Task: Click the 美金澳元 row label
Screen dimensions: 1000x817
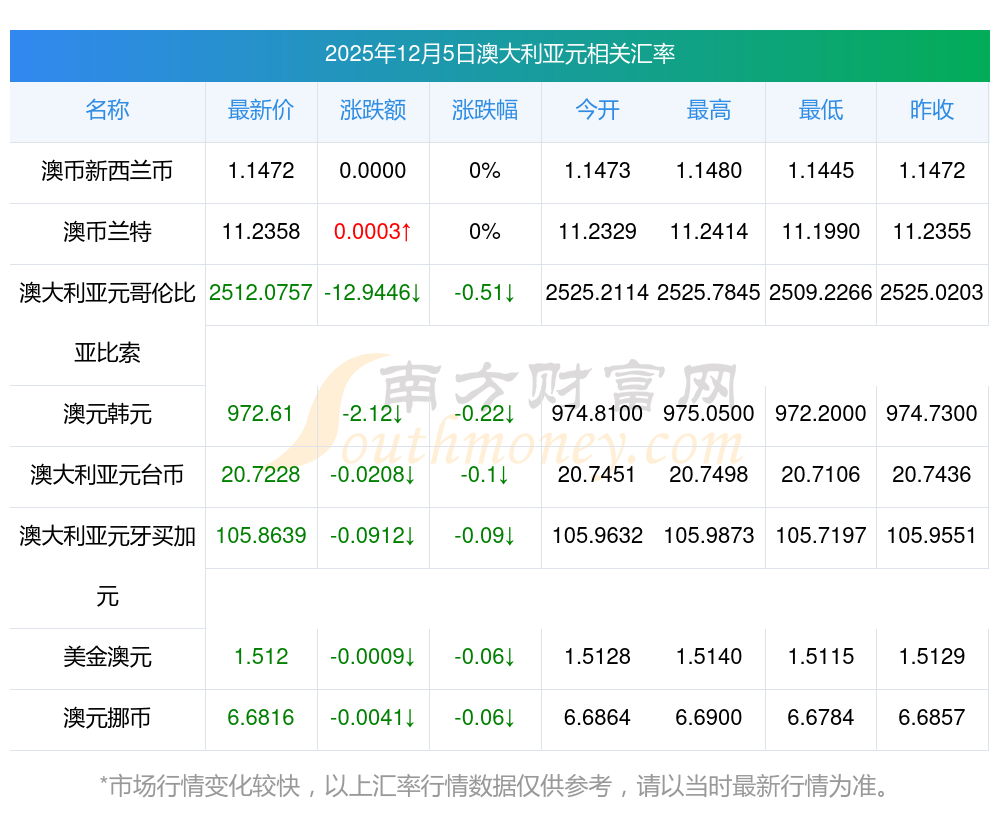Action: pos(107,657)
